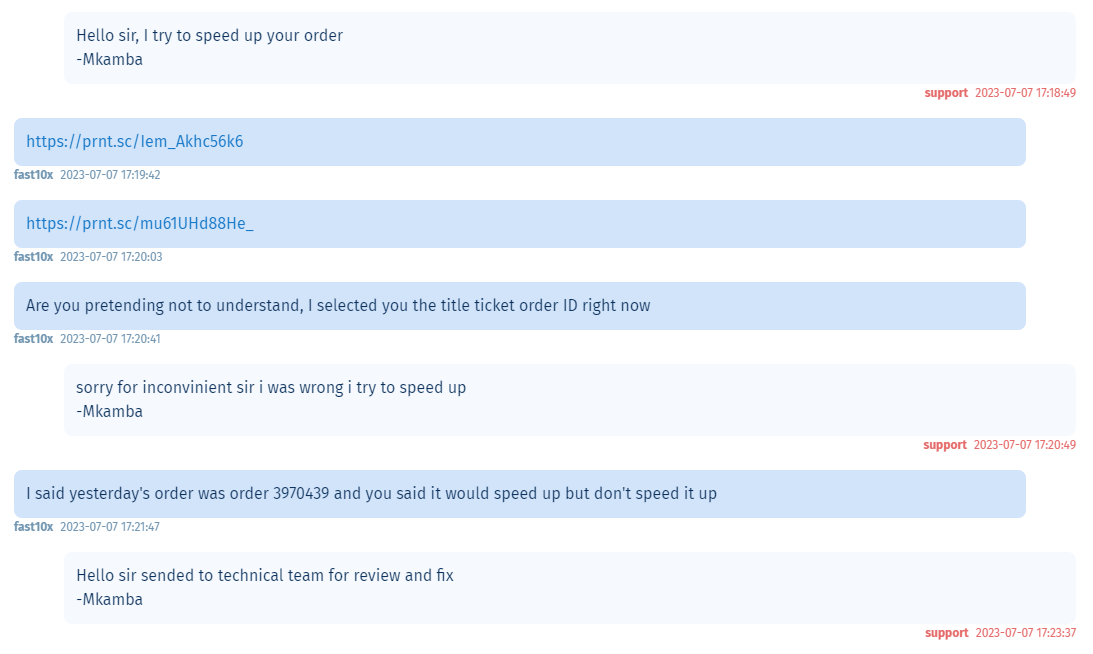The width and height of the screenshot is (1093, 654).
Task: Click the timestamp 2023-07-07 17:19:42
Action: (x=110, y=175)
